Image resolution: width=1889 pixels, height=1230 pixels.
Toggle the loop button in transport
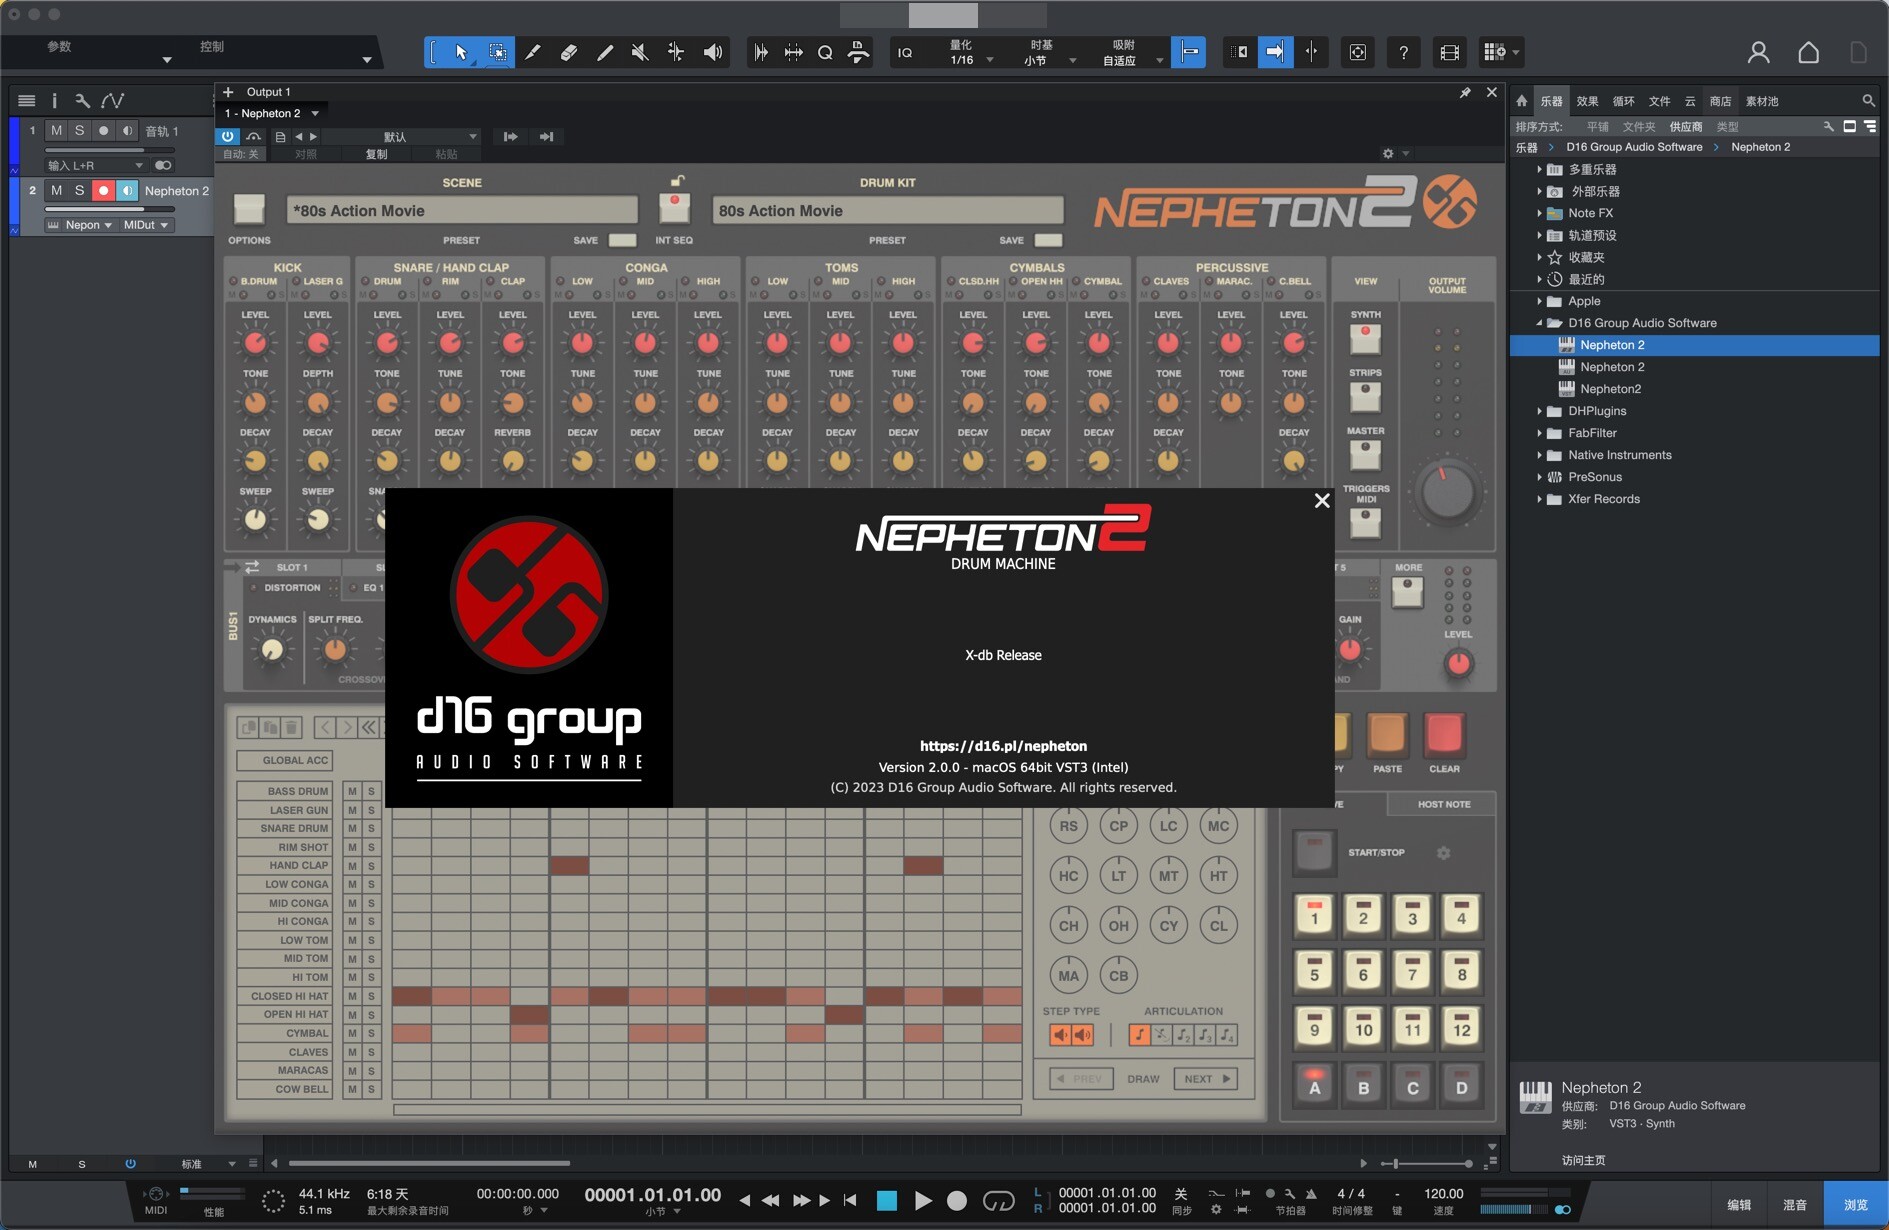(x=998, y=1201)
